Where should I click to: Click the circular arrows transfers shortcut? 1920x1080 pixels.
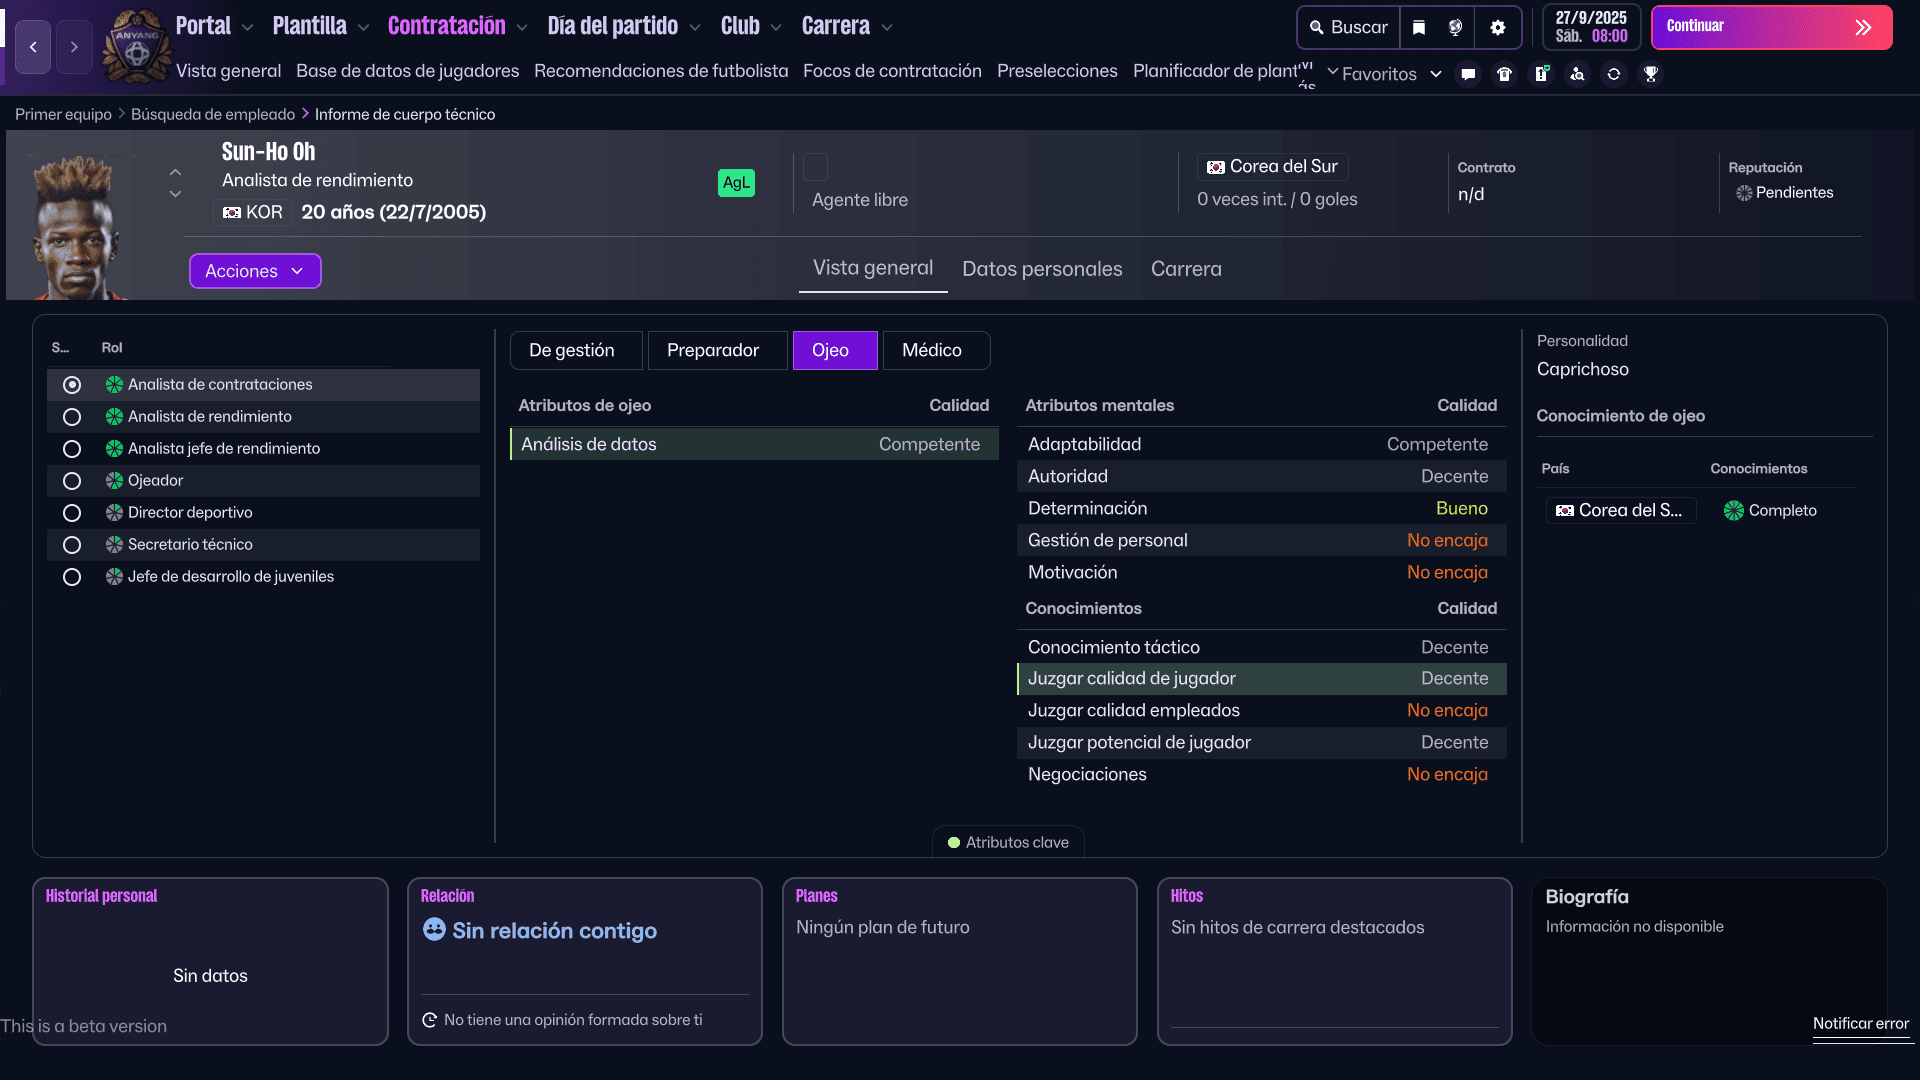click(x=1614, y=74)
